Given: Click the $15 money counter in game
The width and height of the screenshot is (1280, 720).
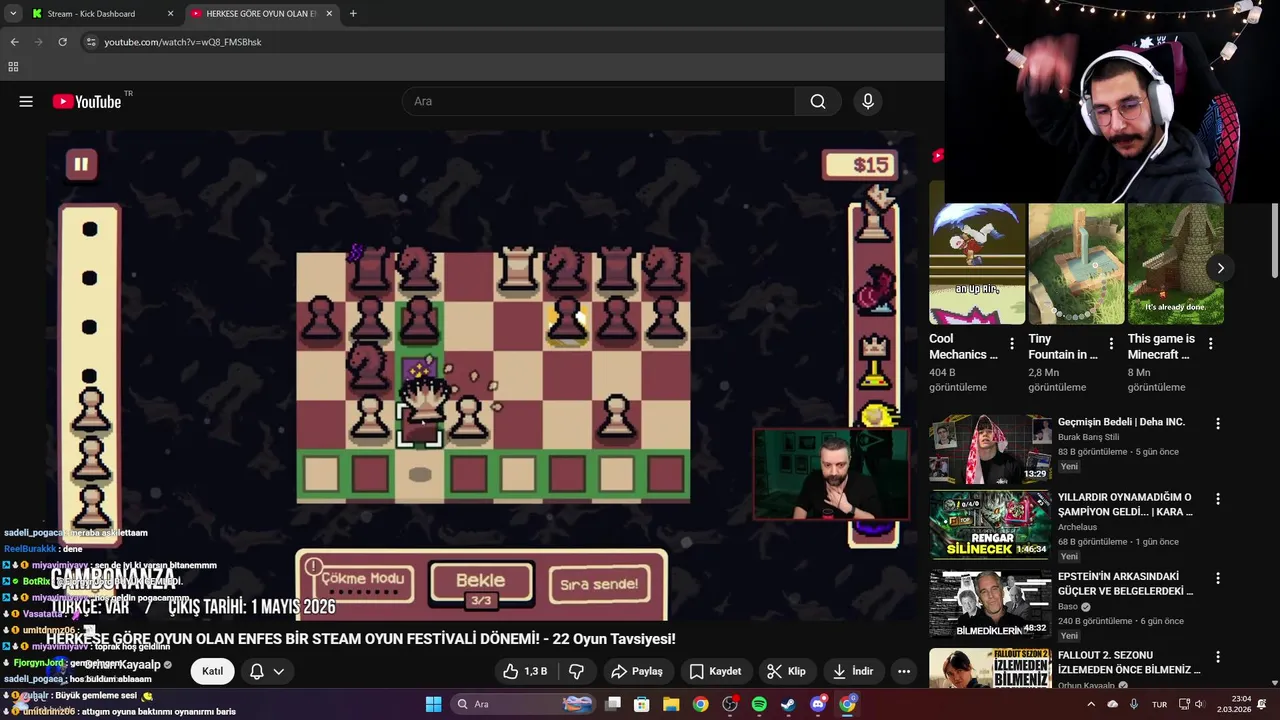Looking at the screenshot, I should coord(860,165).
